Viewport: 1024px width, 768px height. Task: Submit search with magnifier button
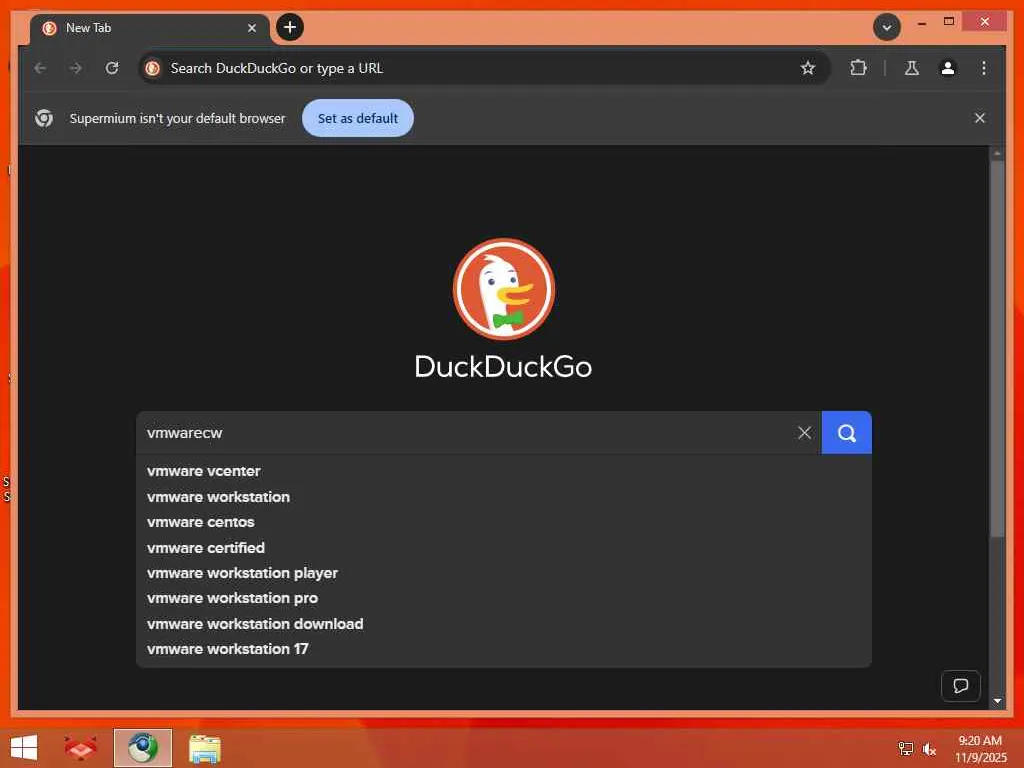click(x=846, y=432)
